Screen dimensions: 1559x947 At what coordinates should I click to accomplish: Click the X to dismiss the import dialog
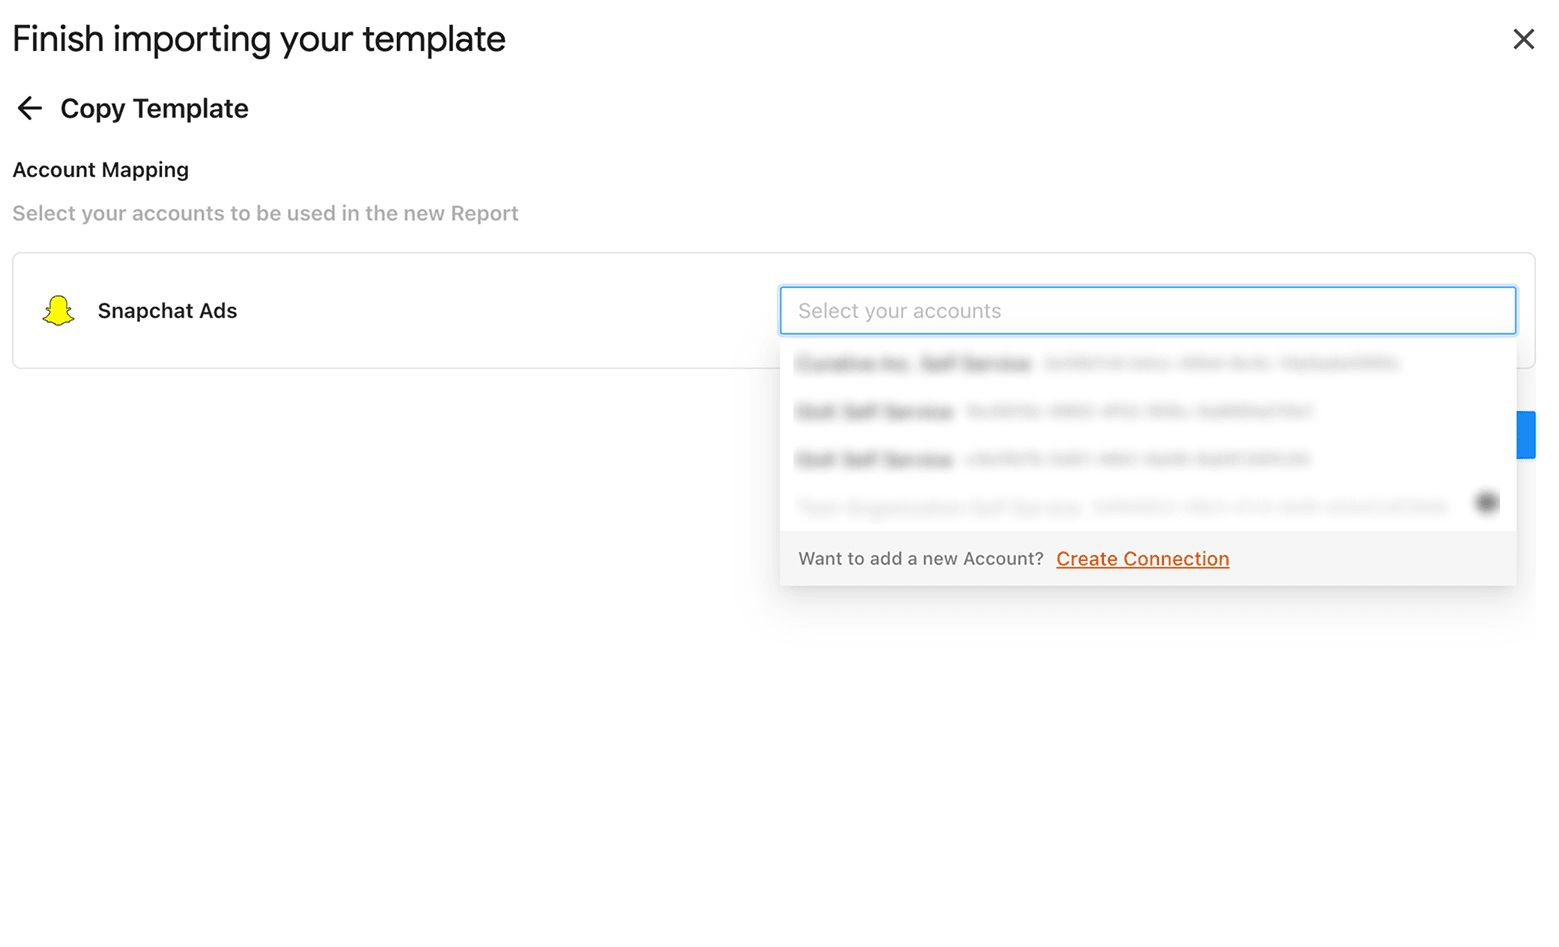pos(1523,38)
